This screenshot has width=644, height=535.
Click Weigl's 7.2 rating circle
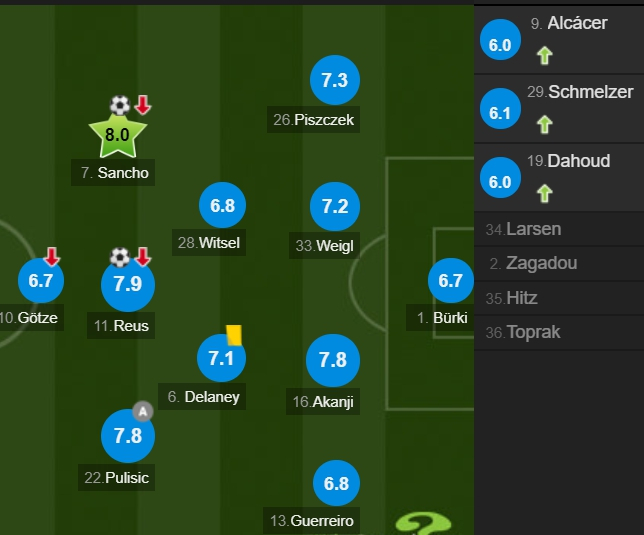[x=334, y=207]
